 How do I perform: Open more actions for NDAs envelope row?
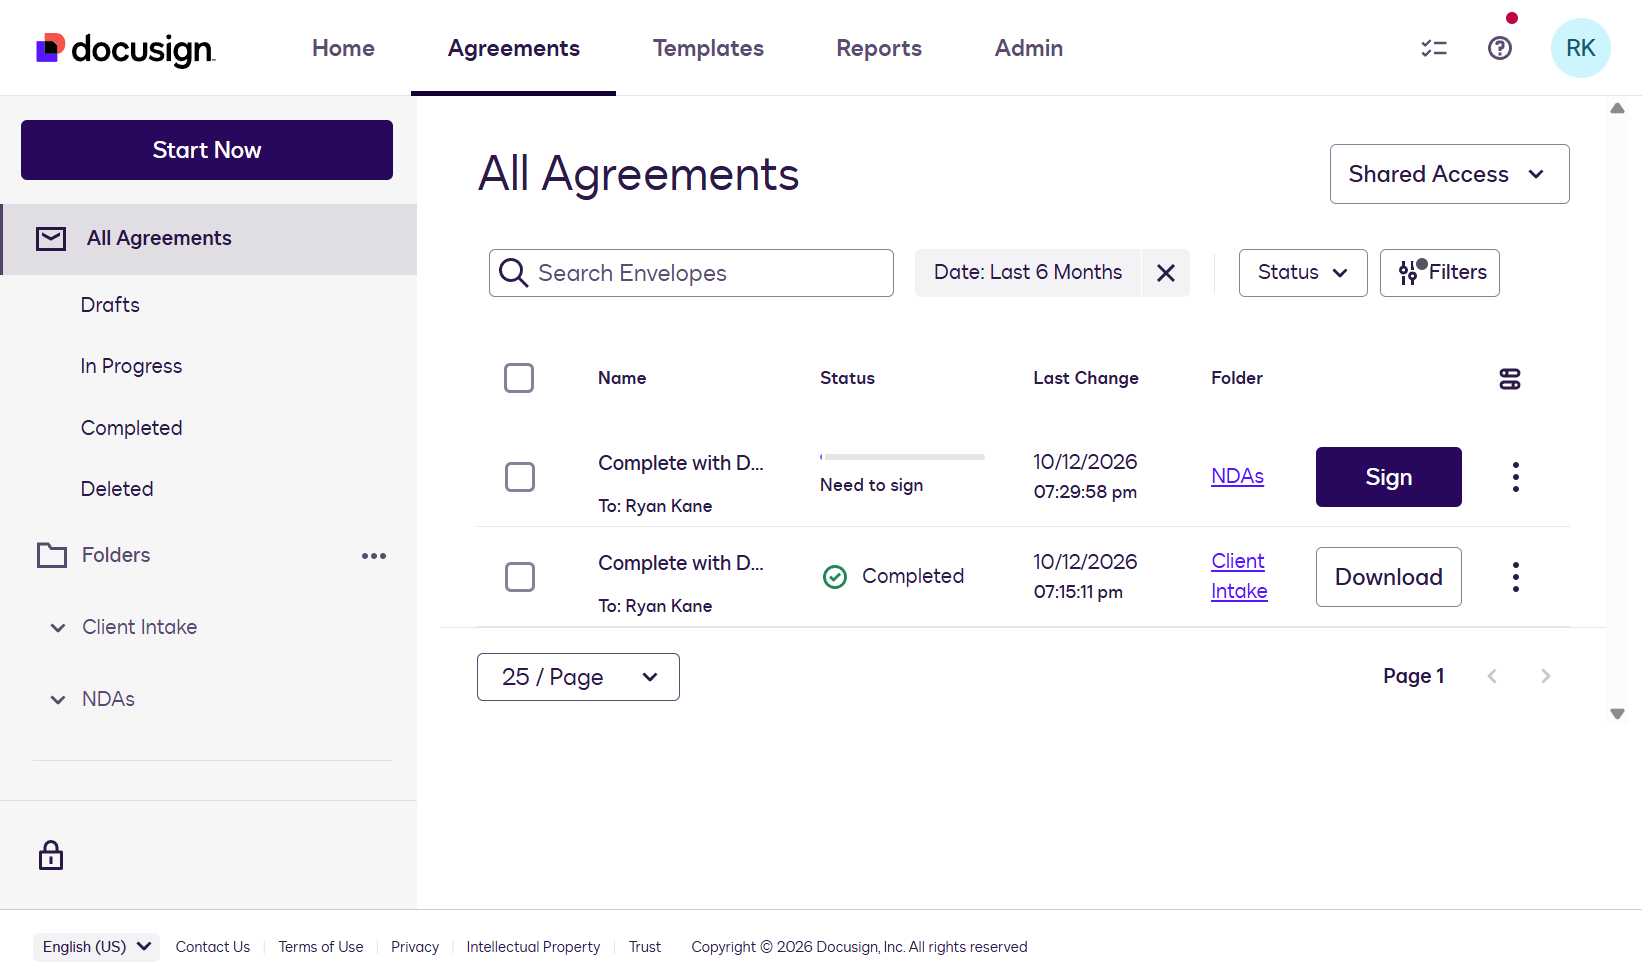1516,477
